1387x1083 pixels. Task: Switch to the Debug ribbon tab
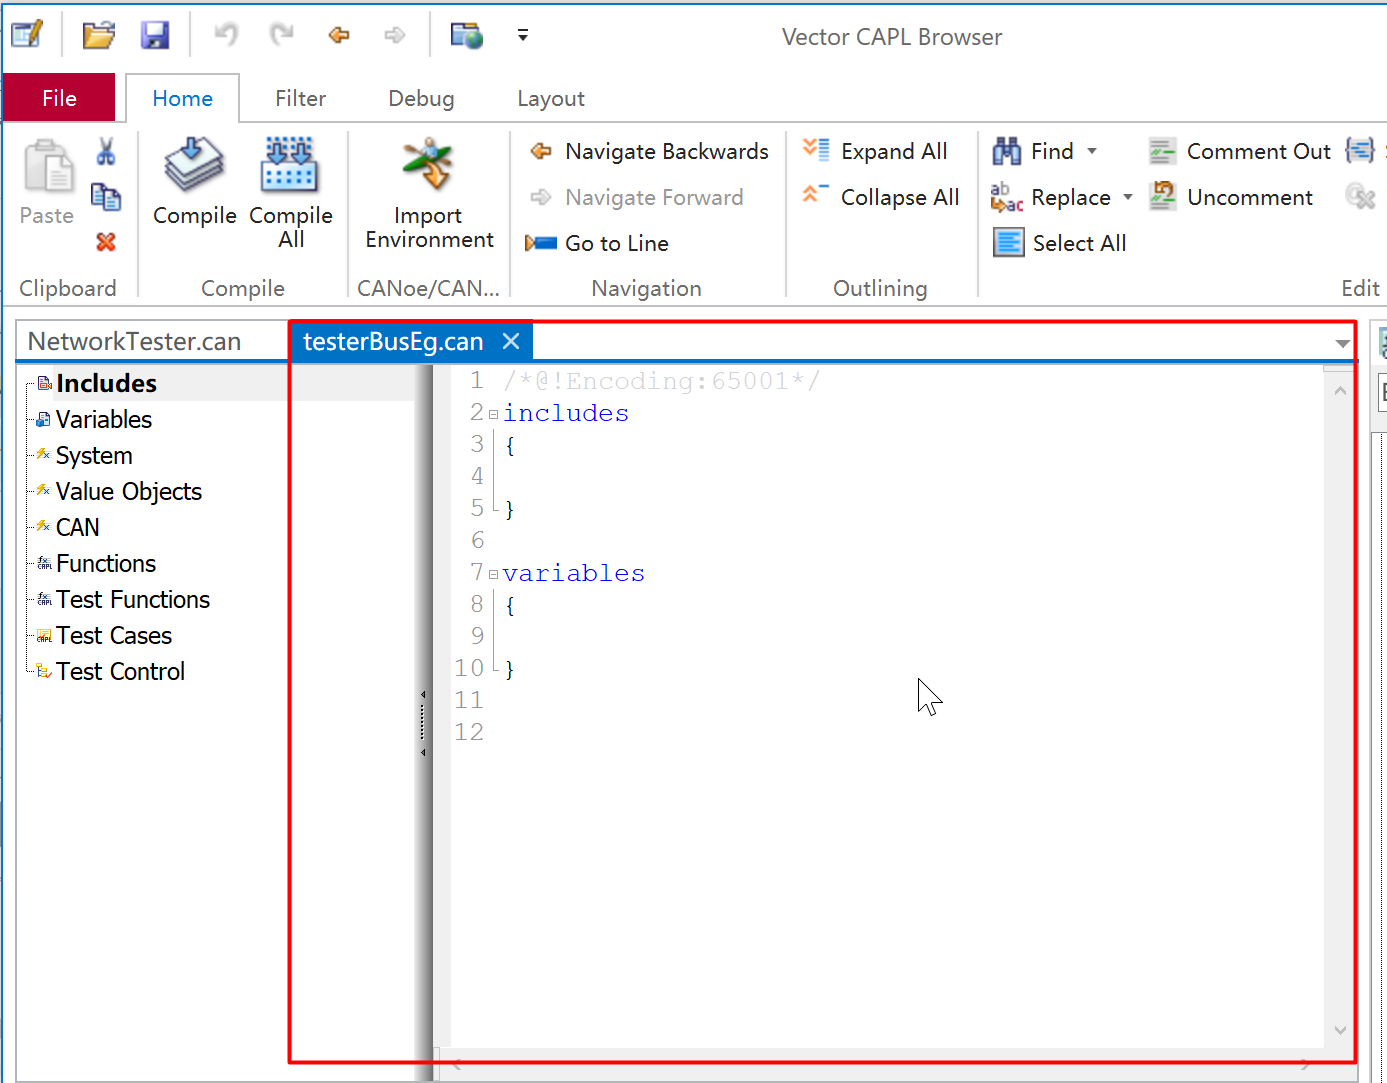coord(421,98)
